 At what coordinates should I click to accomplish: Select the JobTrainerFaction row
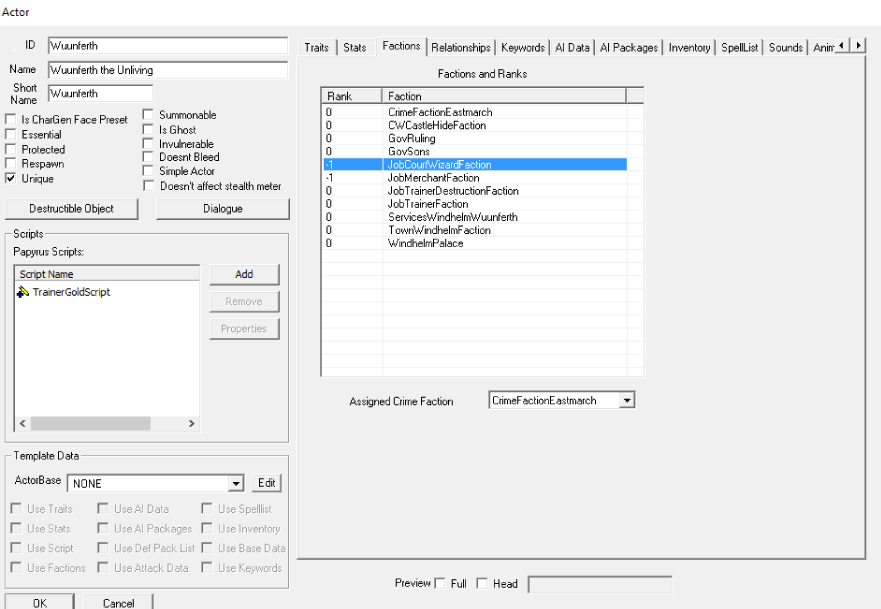coord(475,204)
